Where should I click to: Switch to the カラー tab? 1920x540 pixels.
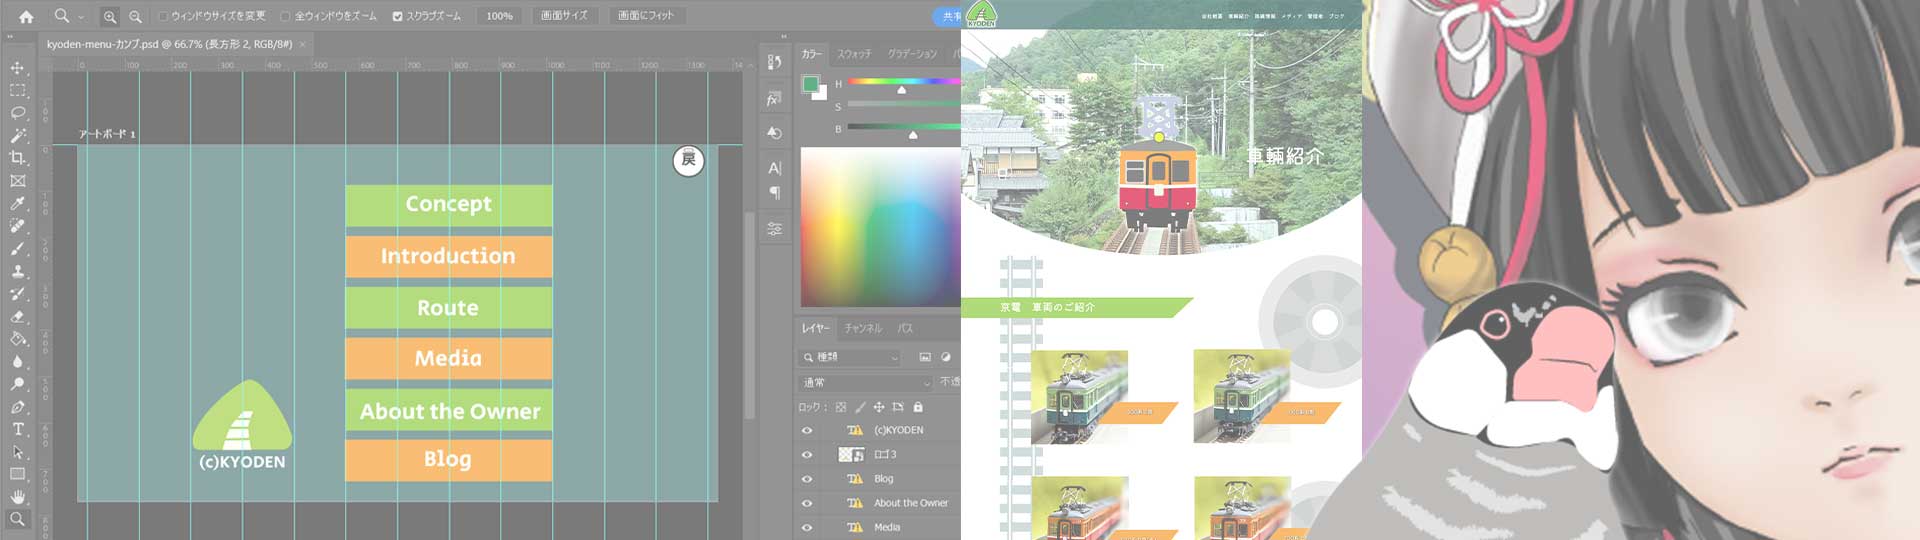[x=811, y=54]
